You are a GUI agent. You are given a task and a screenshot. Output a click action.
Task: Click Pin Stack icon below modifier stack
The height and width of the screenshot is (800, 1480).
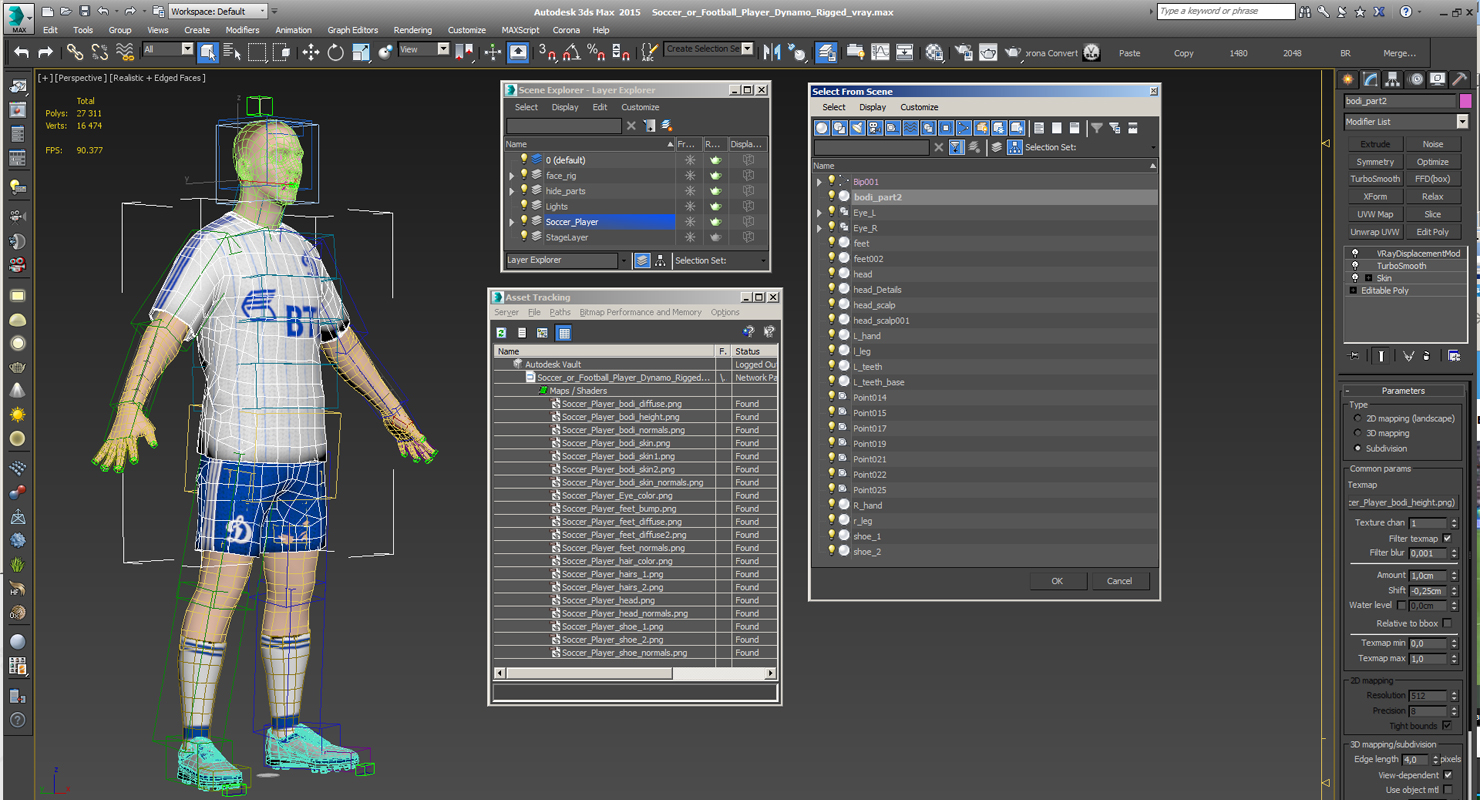click(x=1354, y=355)
